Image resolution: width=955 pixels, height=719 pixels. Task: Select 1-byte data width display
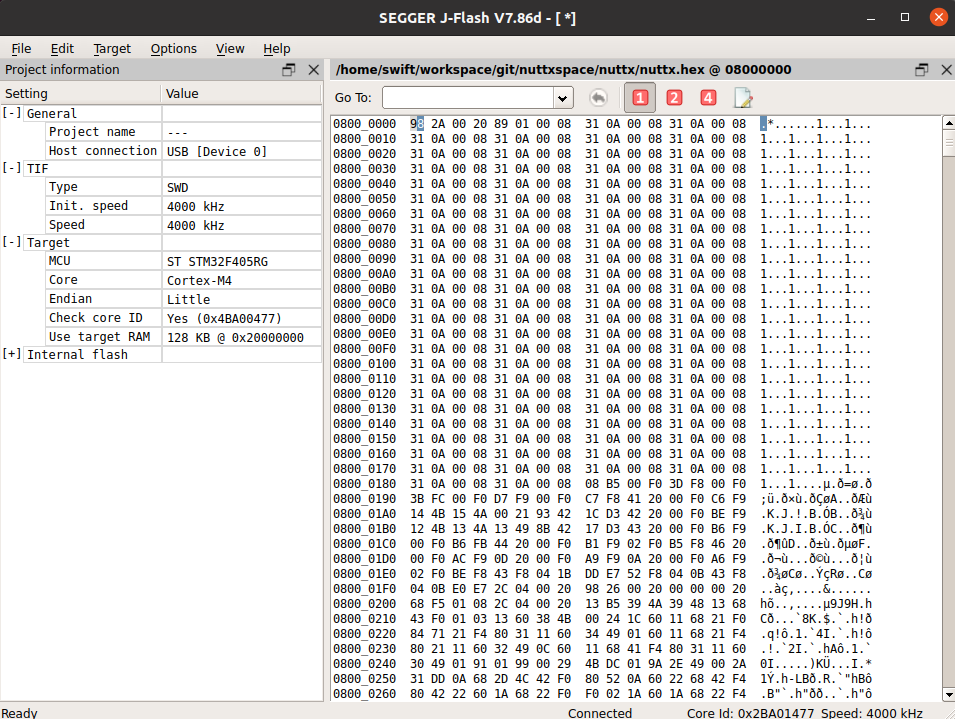click(x=640, y=97)
